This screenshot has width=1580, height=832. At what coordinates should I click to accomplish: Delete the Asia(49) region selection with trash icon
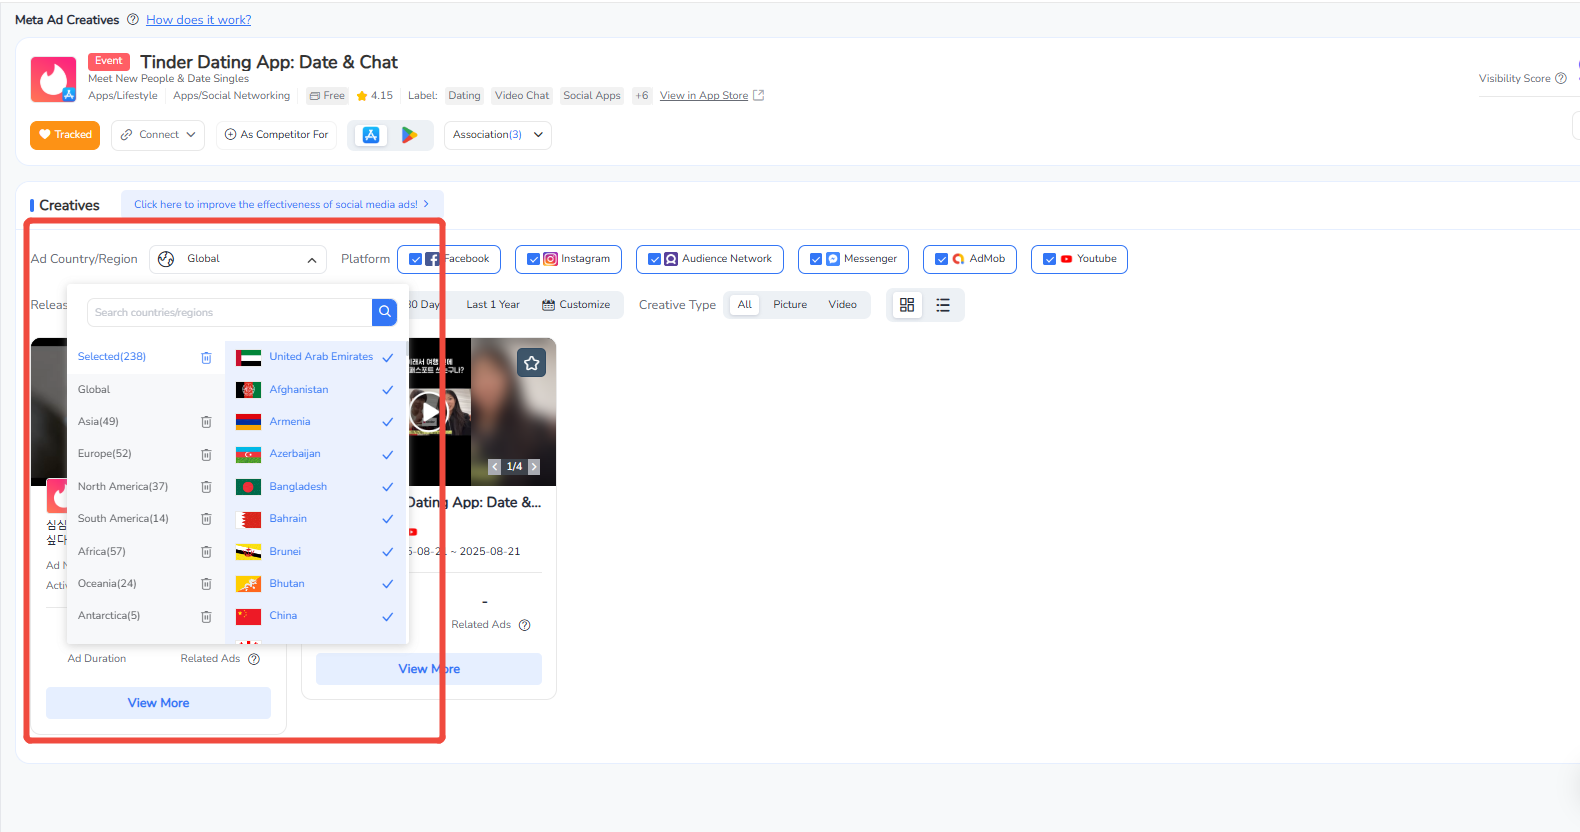[x=206, y=422]
